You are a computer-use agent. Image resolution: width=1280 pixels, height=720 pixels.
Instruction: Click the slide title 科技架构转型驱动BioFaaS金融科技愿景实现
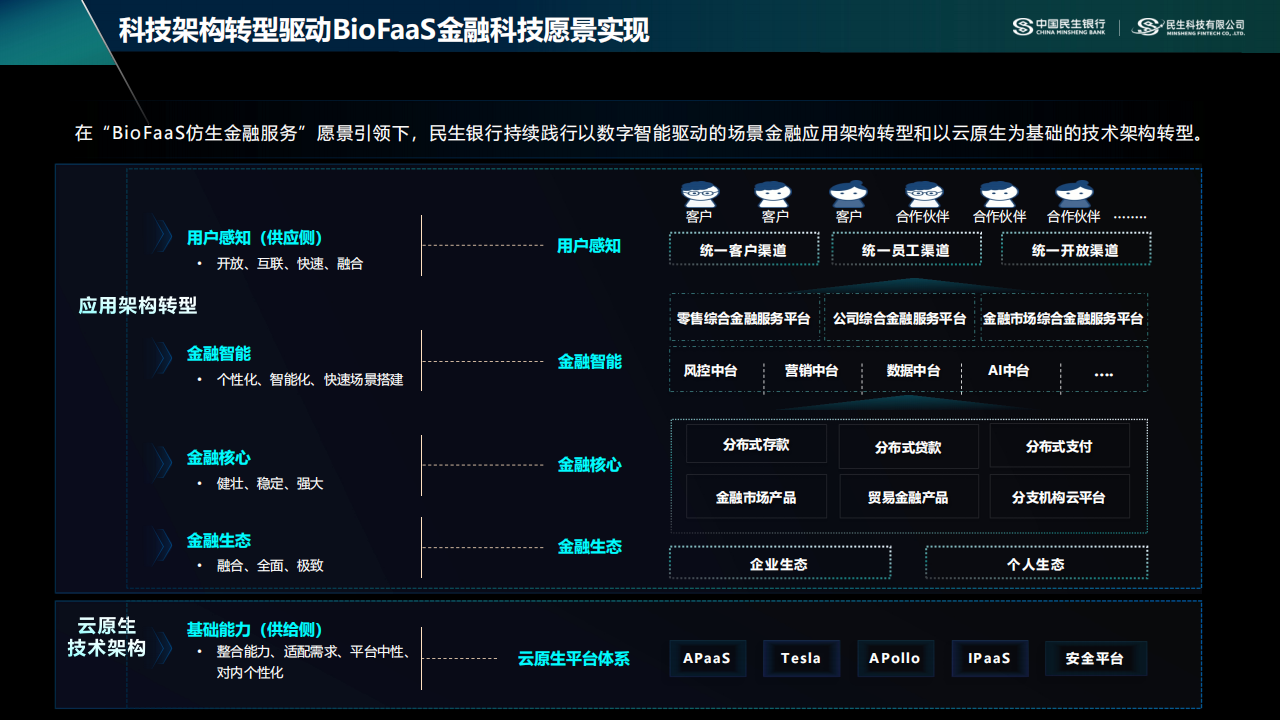(384, 30)
